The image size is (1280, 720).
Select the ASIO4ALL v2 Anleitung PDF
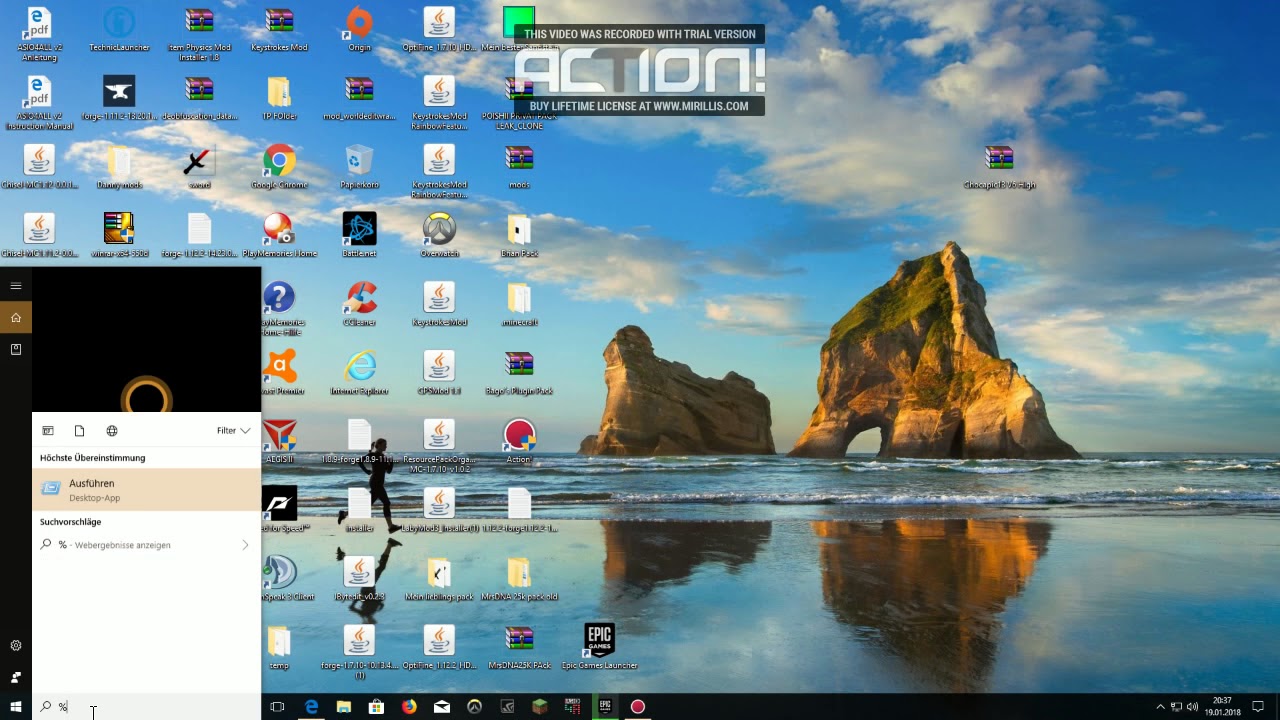[39, 34]
